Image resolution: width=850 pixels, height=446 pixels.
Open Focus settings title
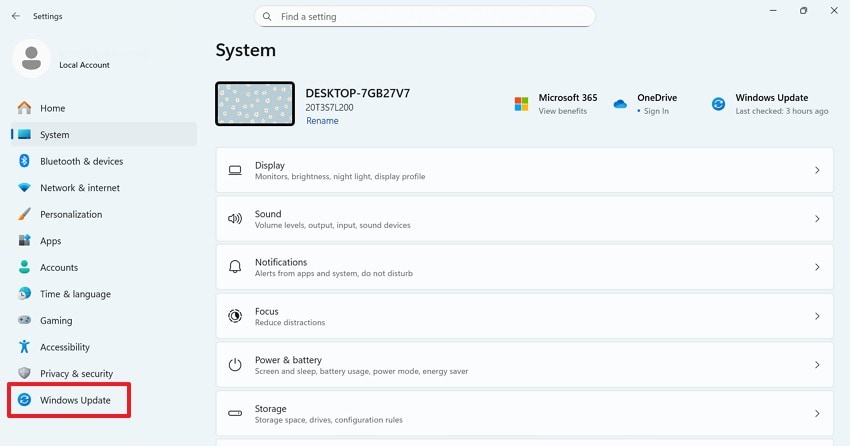(266, 312)
